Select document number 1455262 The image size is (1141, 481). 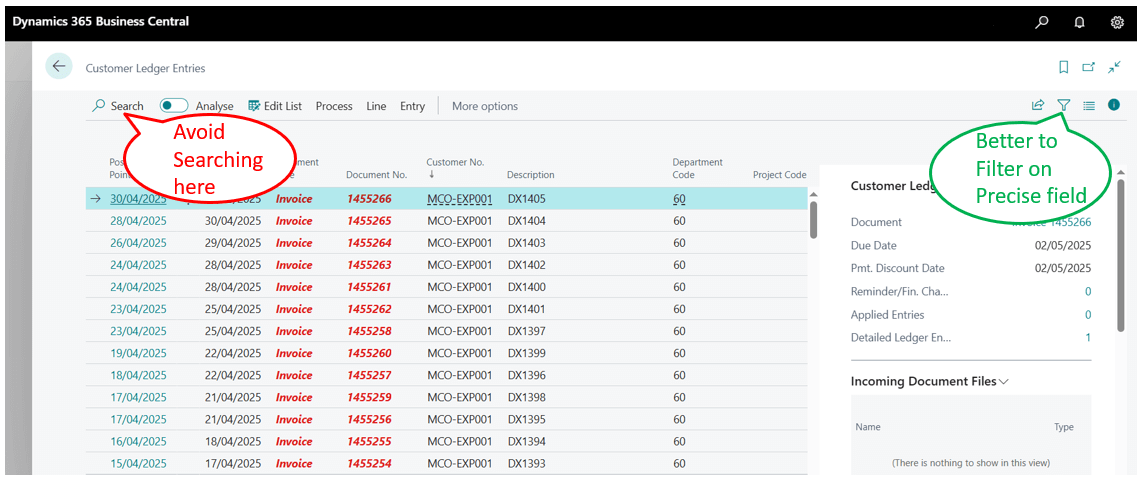[369, 309]
